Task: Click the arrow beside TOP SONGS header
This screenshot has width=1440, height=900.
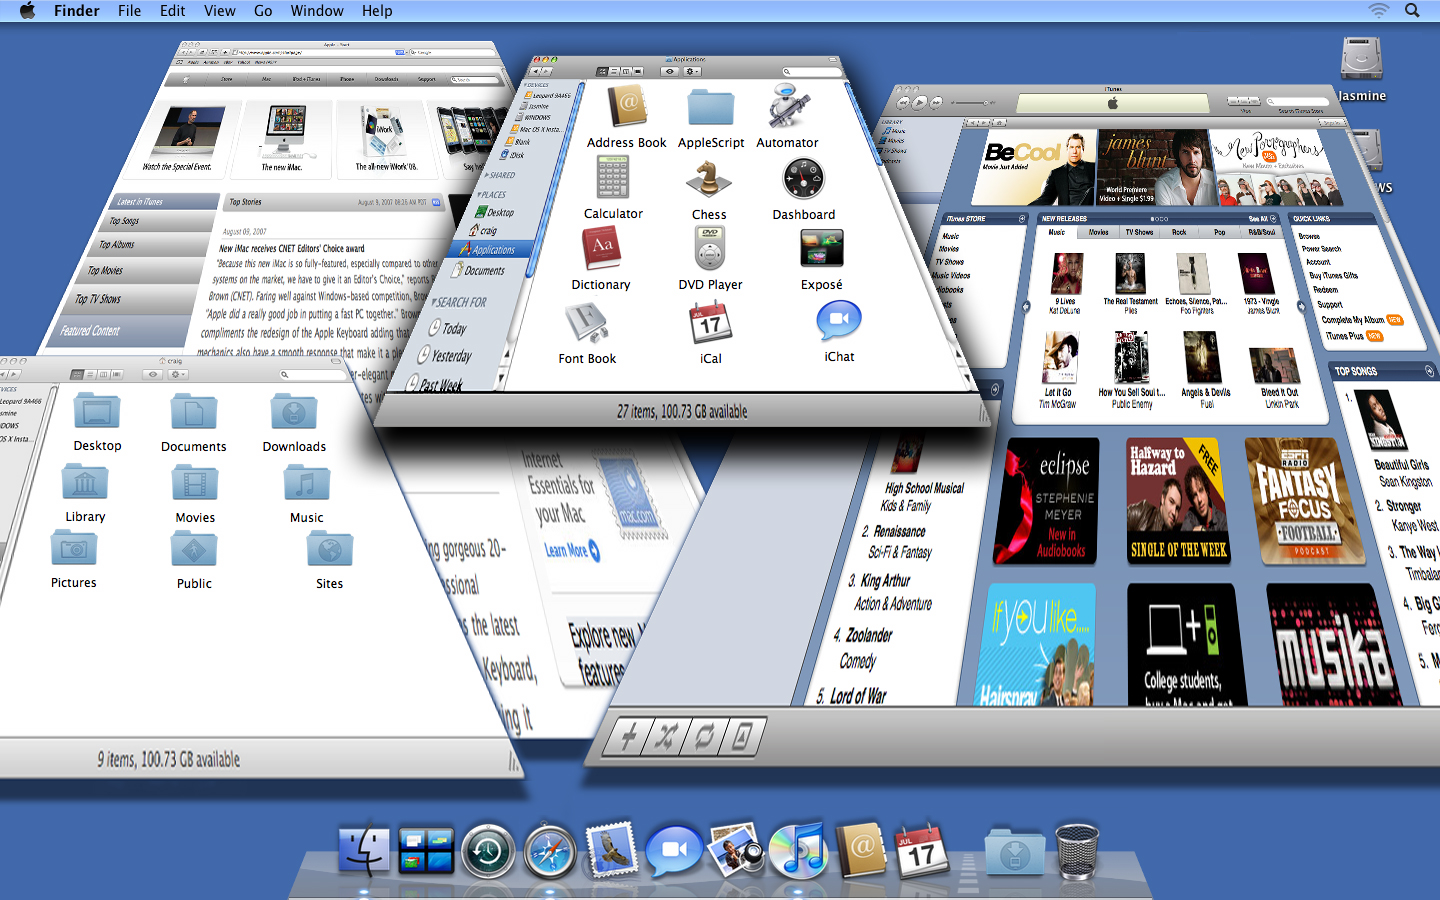Action: click(x=1429, y=371)
